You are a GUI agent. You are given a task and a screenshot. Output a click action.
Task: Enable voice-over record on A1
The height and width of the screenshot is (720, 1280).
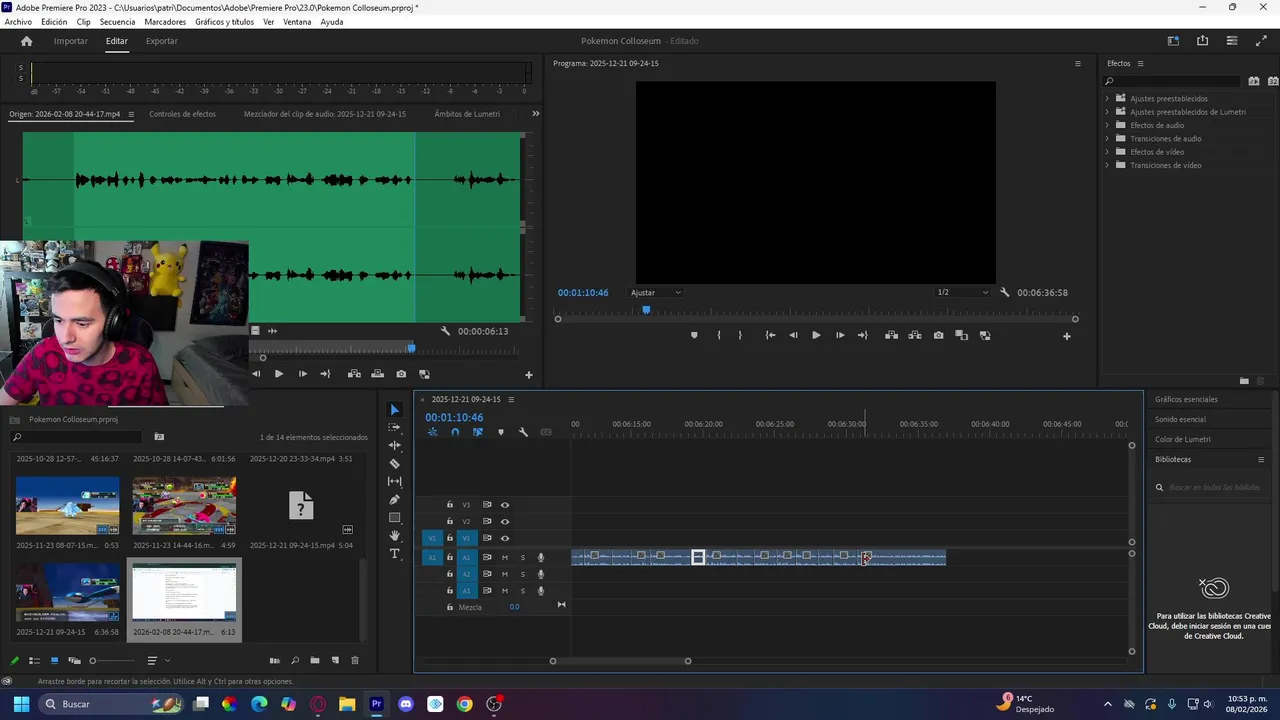[541, 557]
